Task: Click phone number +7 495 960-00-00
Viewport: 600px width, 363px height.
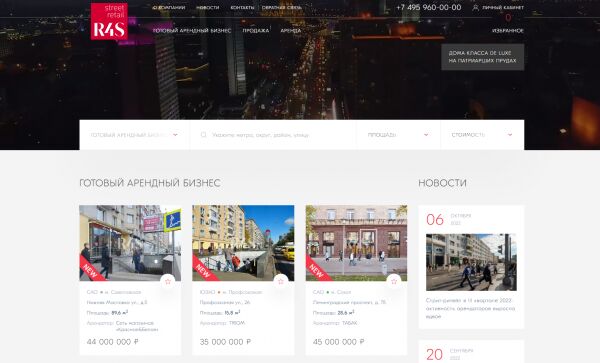Action: 429,7
